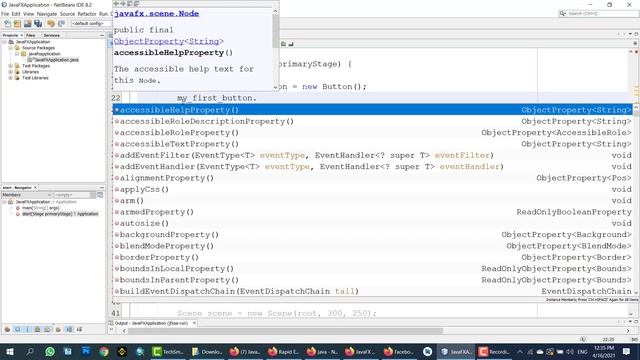Select autosize() completion item
Viewport: 640px width, 360px height.
coord(373,223)
